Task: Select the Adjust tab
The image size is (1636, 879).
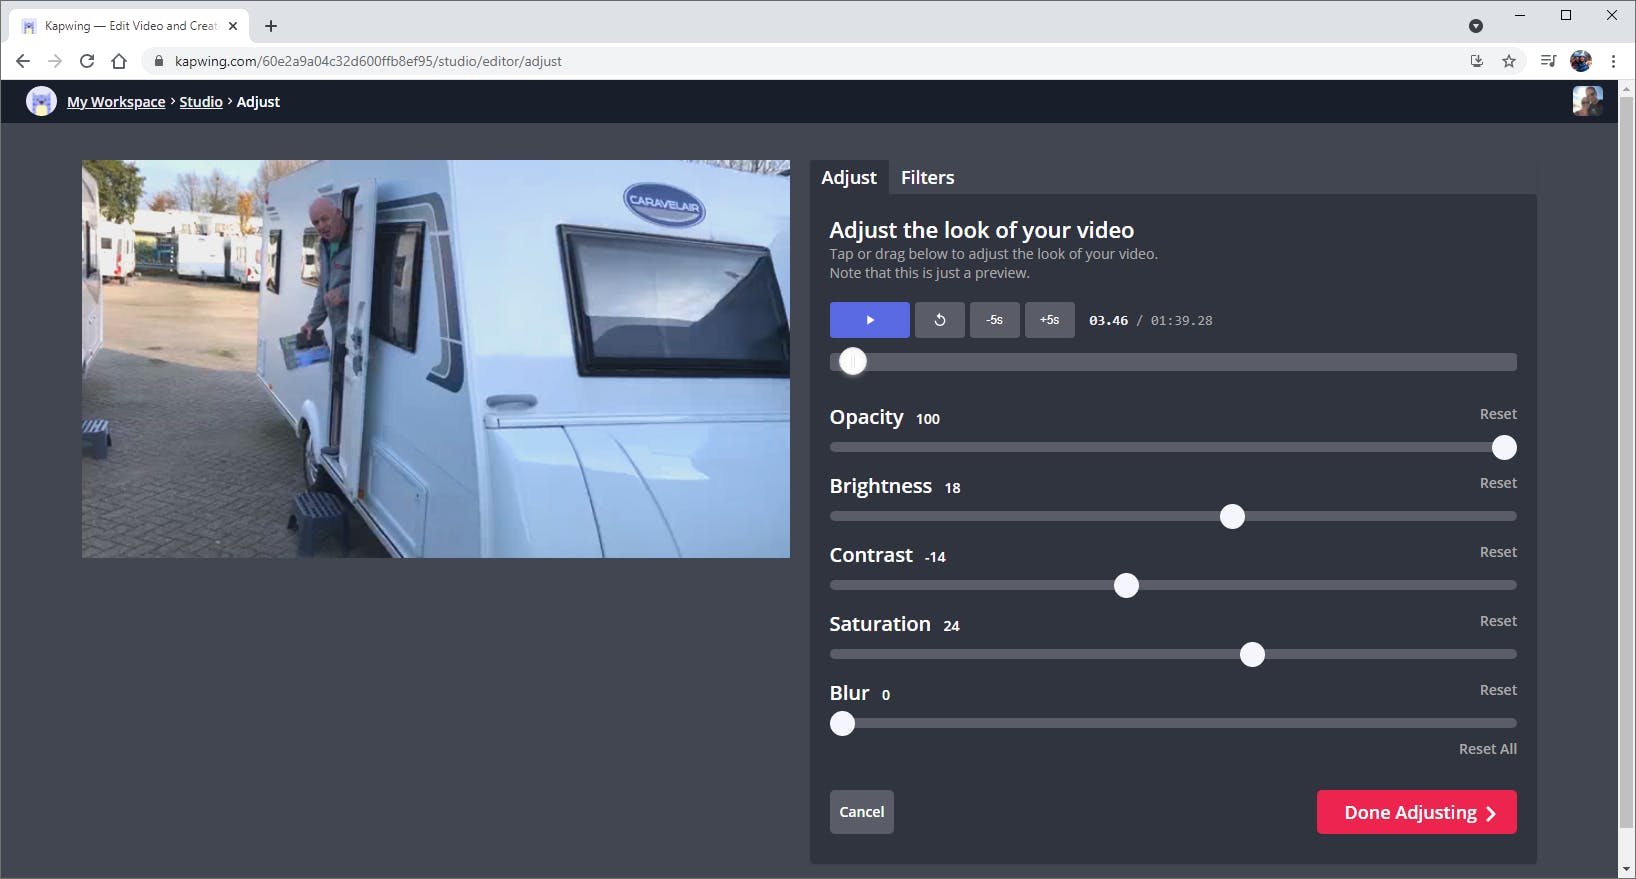Action: point(849,178)
